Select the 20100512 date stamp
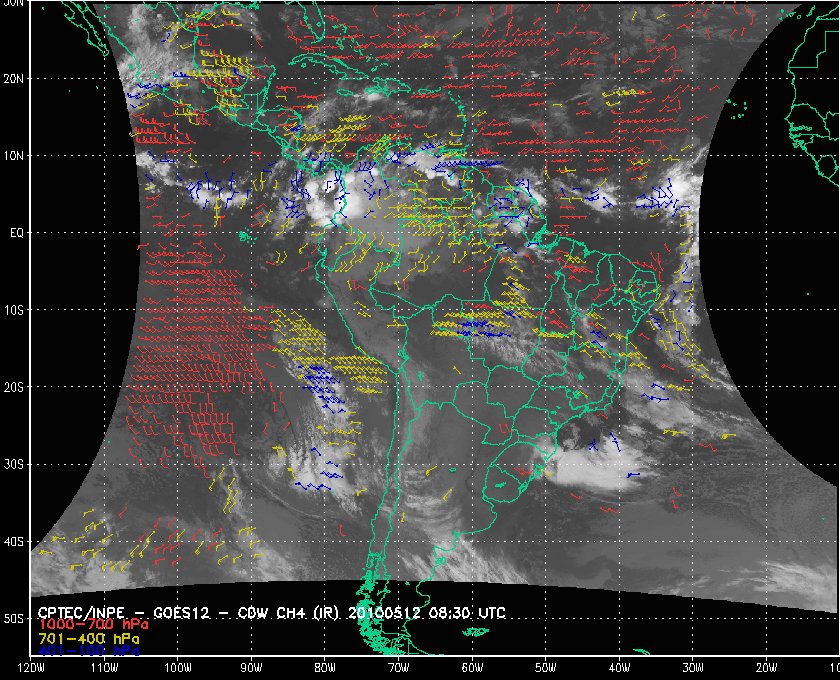 (x=385, y=613)
